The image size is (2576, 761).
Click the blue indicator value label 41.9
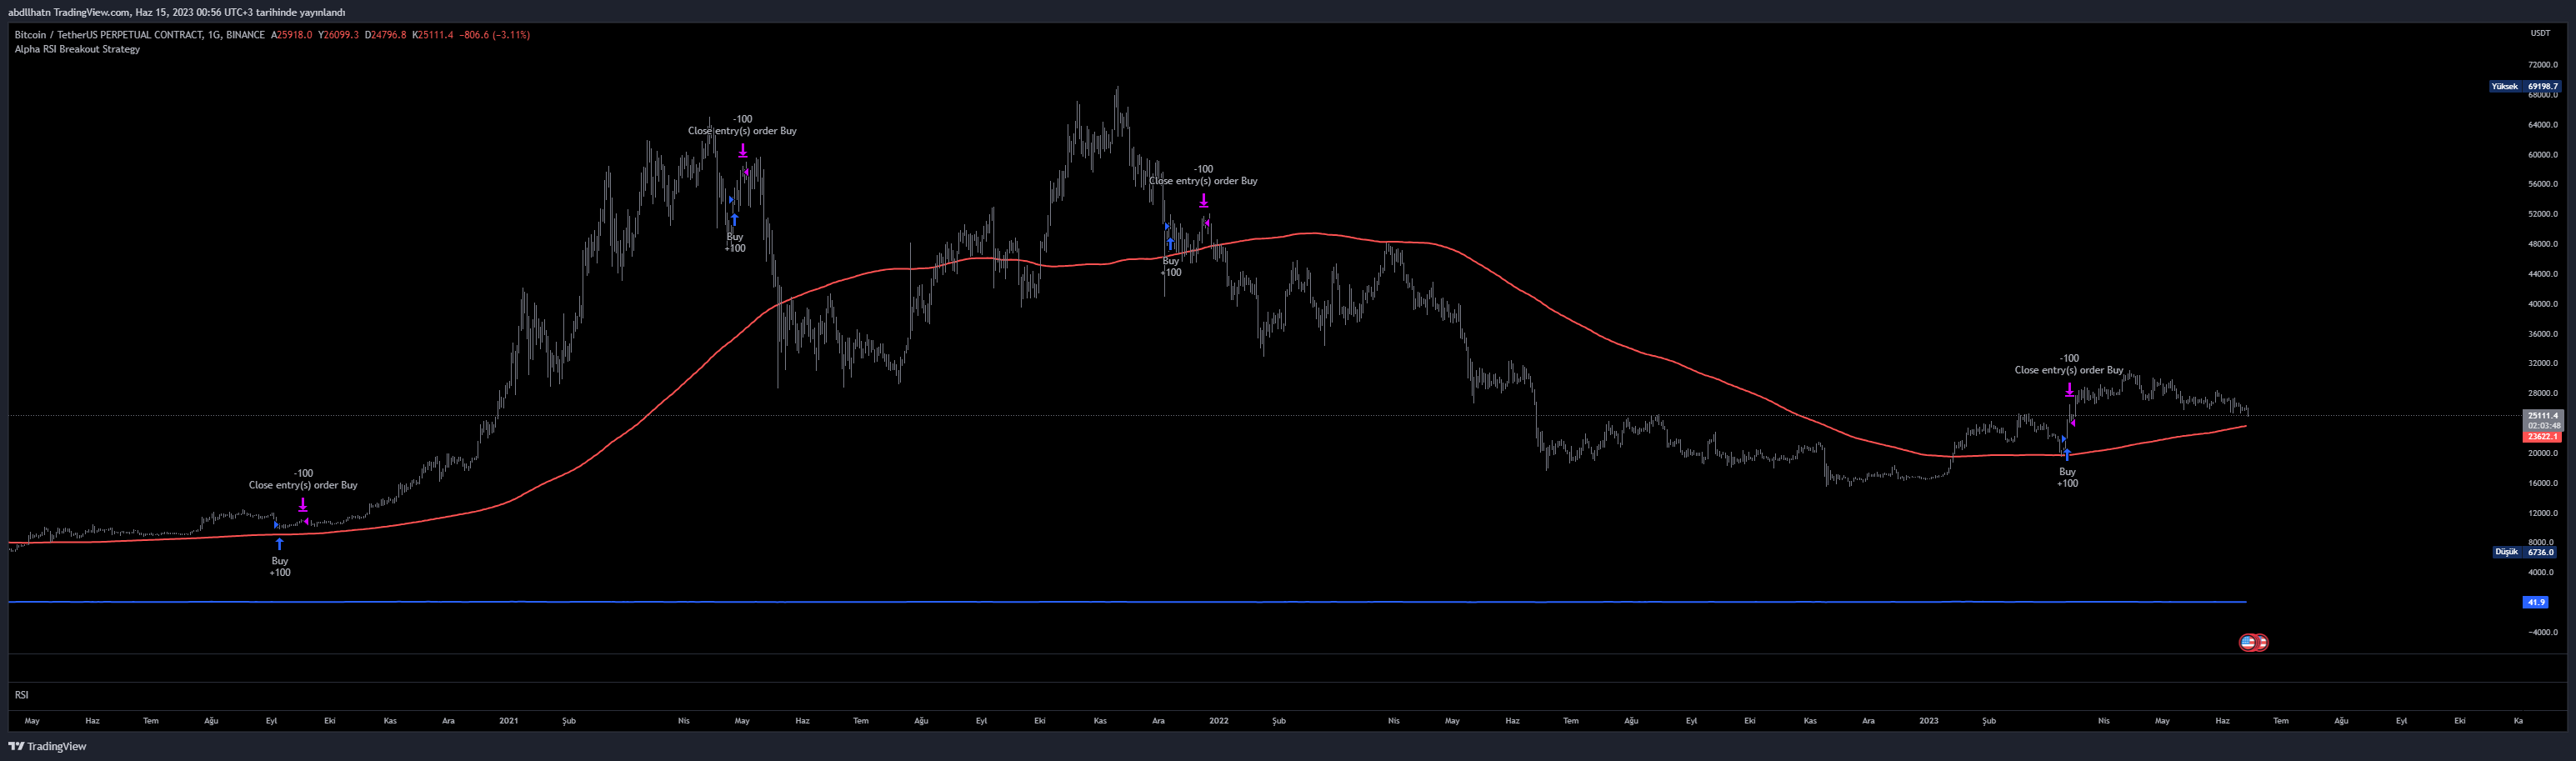point(2536,602)
